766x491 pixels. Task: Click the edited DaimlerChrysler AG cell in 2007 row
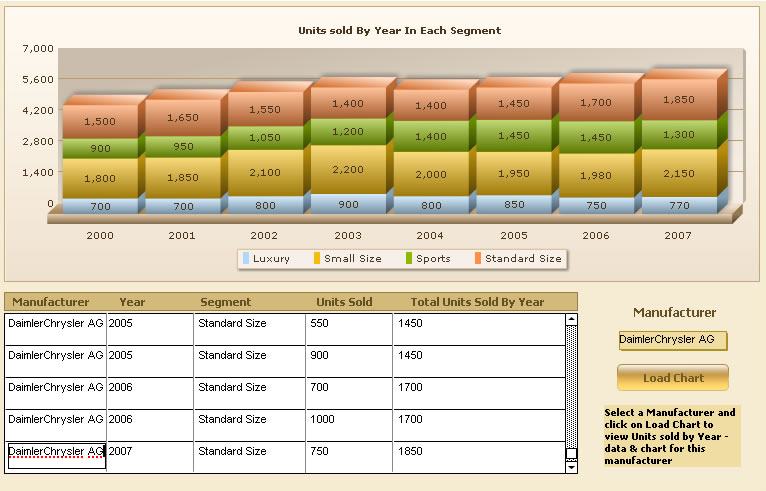pos(56,456)
